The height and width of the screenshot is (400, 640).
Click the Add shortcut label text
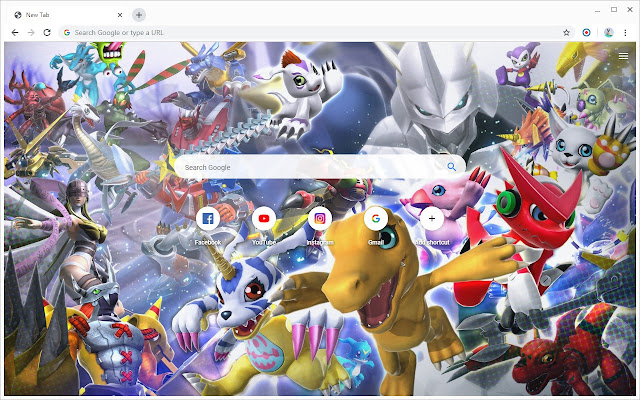[432, 242]
